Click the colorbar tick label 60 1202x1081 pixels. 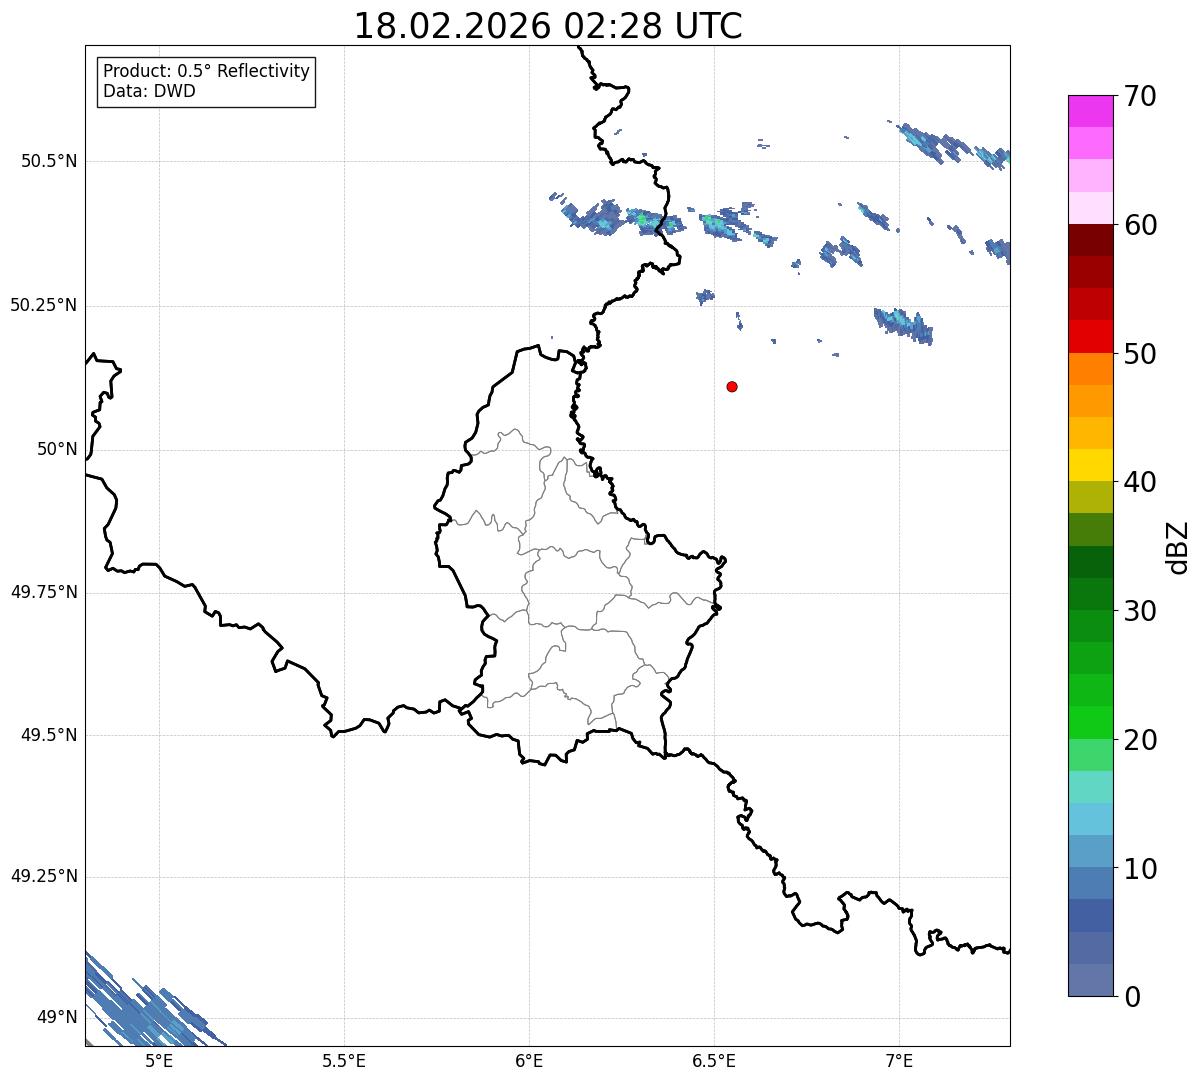1140,225
